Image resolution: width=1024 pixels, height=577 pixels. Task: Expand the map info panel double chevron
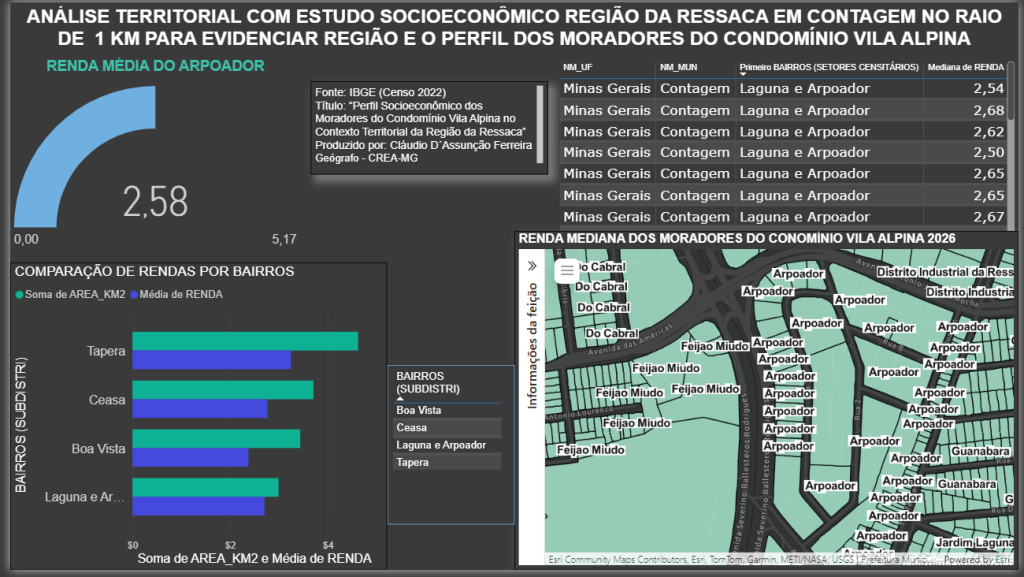tap(532, 267)
